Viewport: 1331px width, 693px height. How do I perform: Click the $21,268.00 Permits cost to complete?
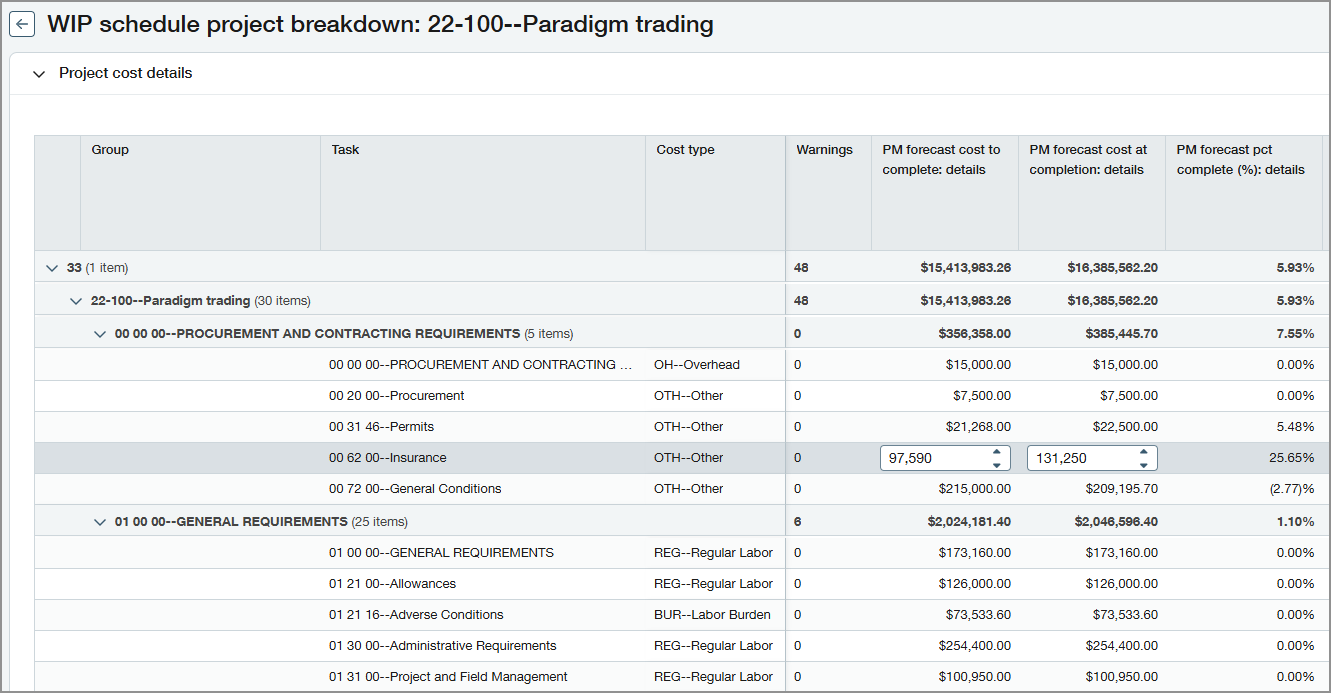pyautogui.click(x=978, y=427)
